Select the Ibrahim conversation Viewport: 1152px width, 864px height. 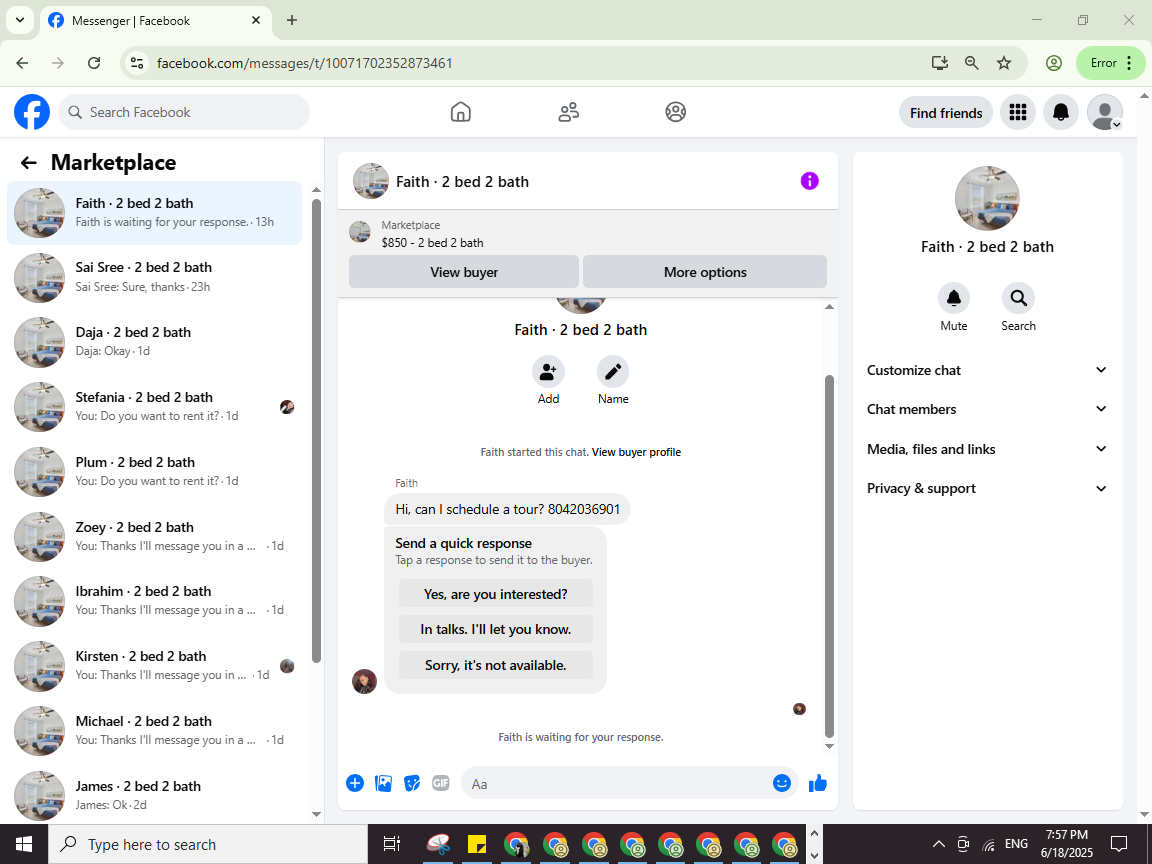(x=154, y=601)
